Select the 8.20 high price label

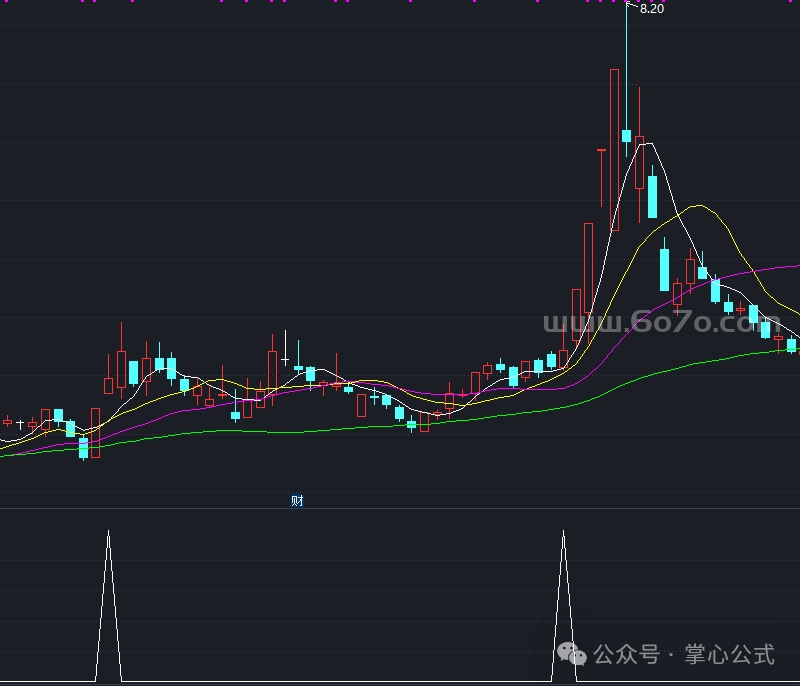[652, 9]
